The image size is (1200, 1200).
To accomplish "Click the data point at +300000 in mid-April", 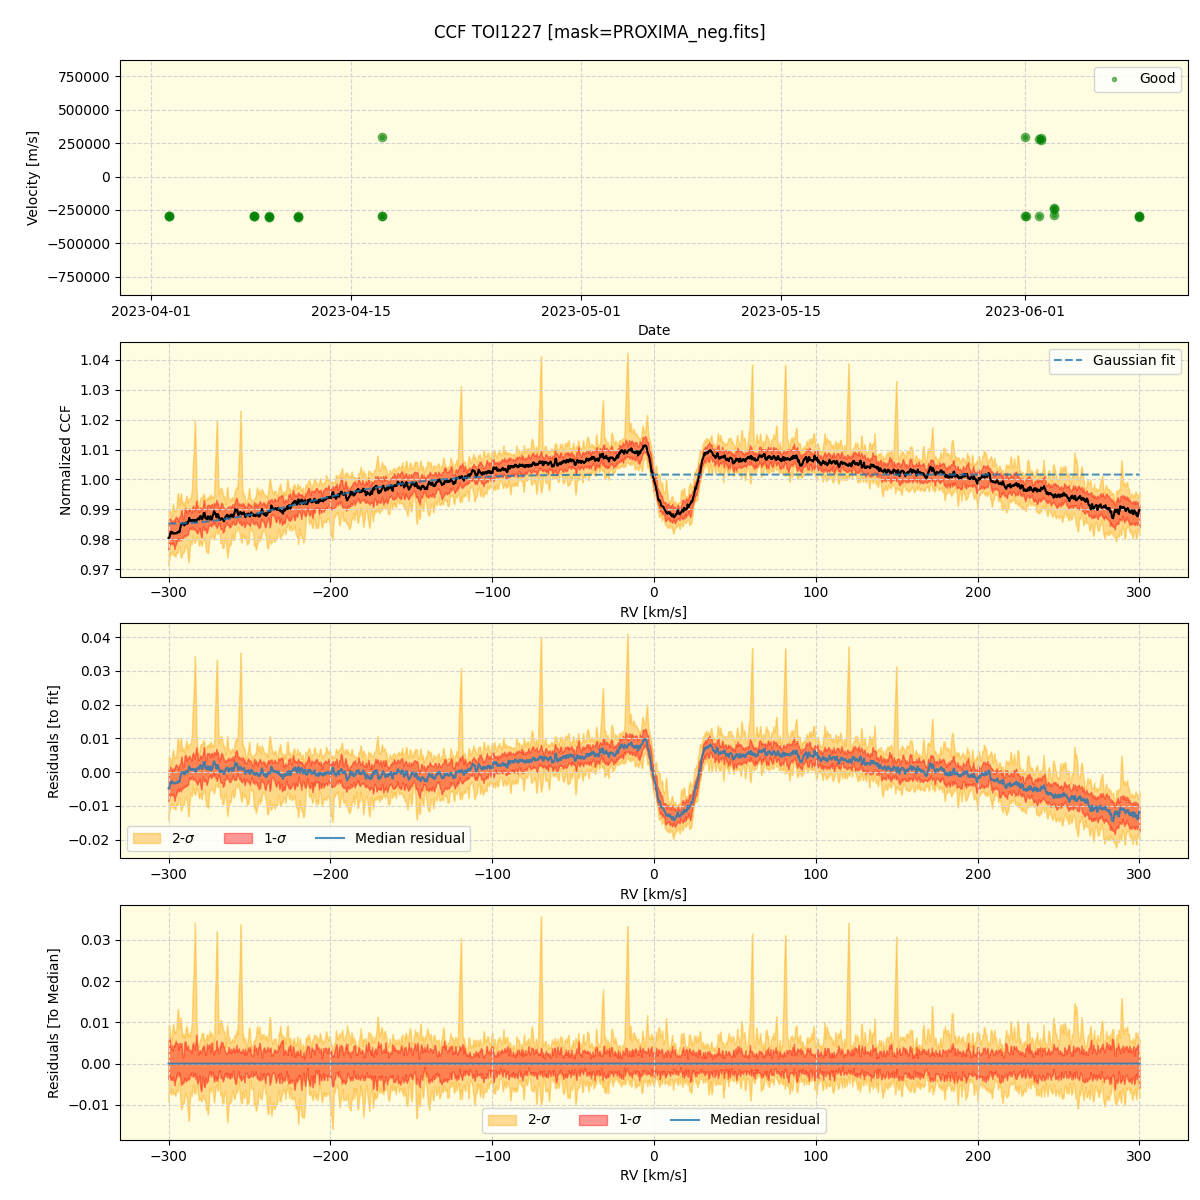I will click(382, 137).
